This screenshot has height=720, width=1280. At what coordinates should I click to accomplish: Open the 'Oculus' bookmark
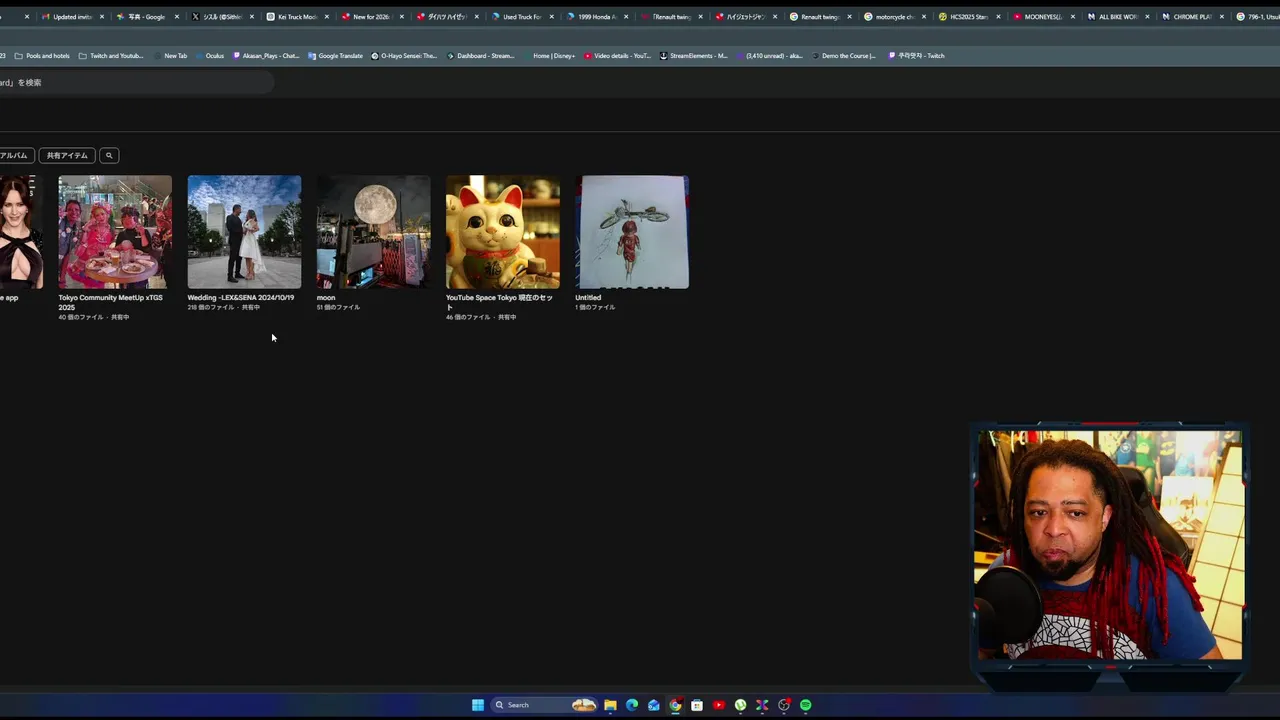(x=209, y=56)
